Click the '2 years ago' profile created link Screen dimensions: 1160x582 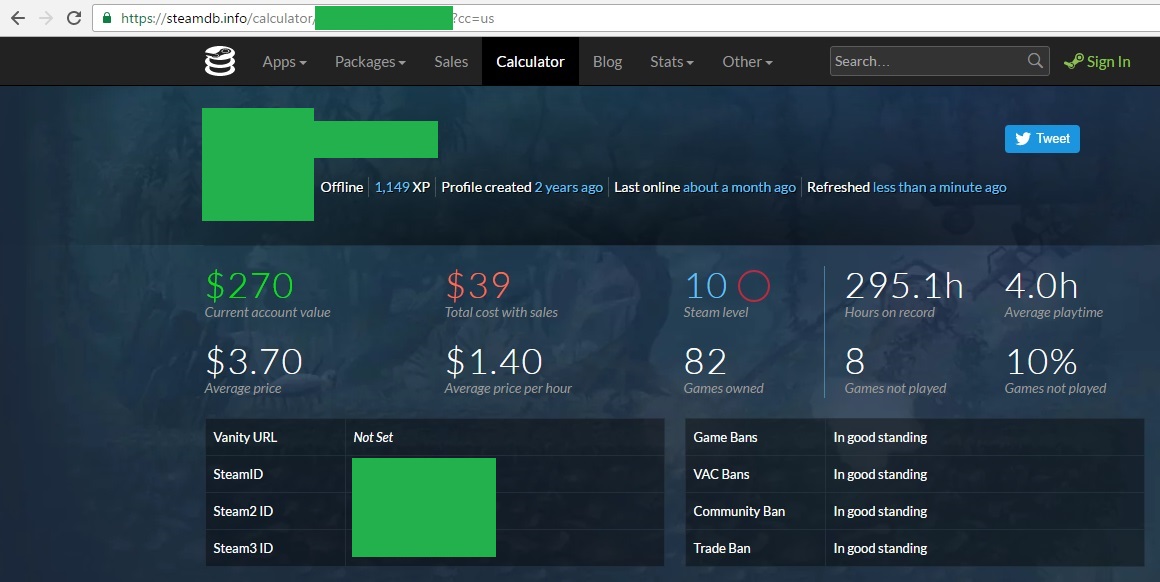[x=568, y=187]
